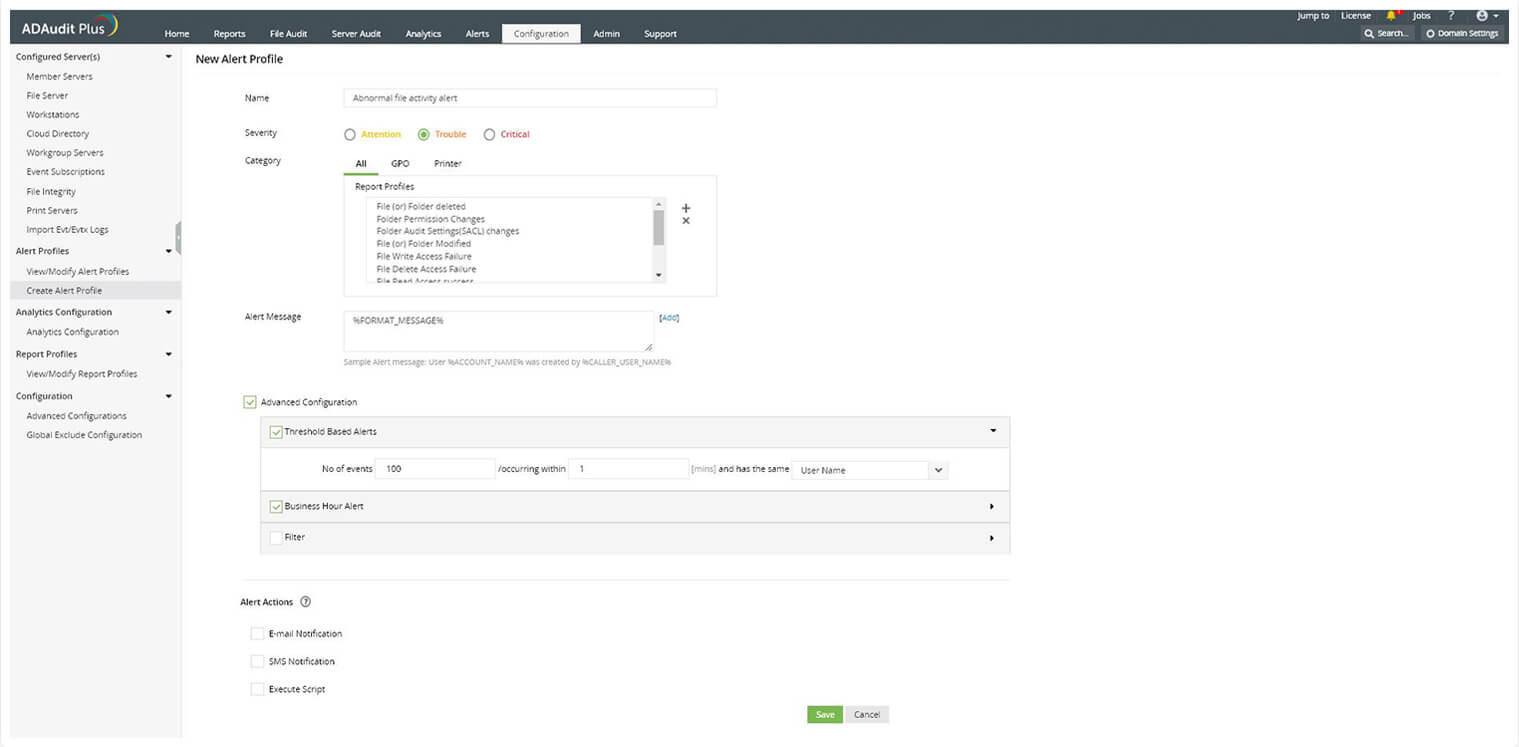
Task: Click the Alert Message text area
Action: 499,331
